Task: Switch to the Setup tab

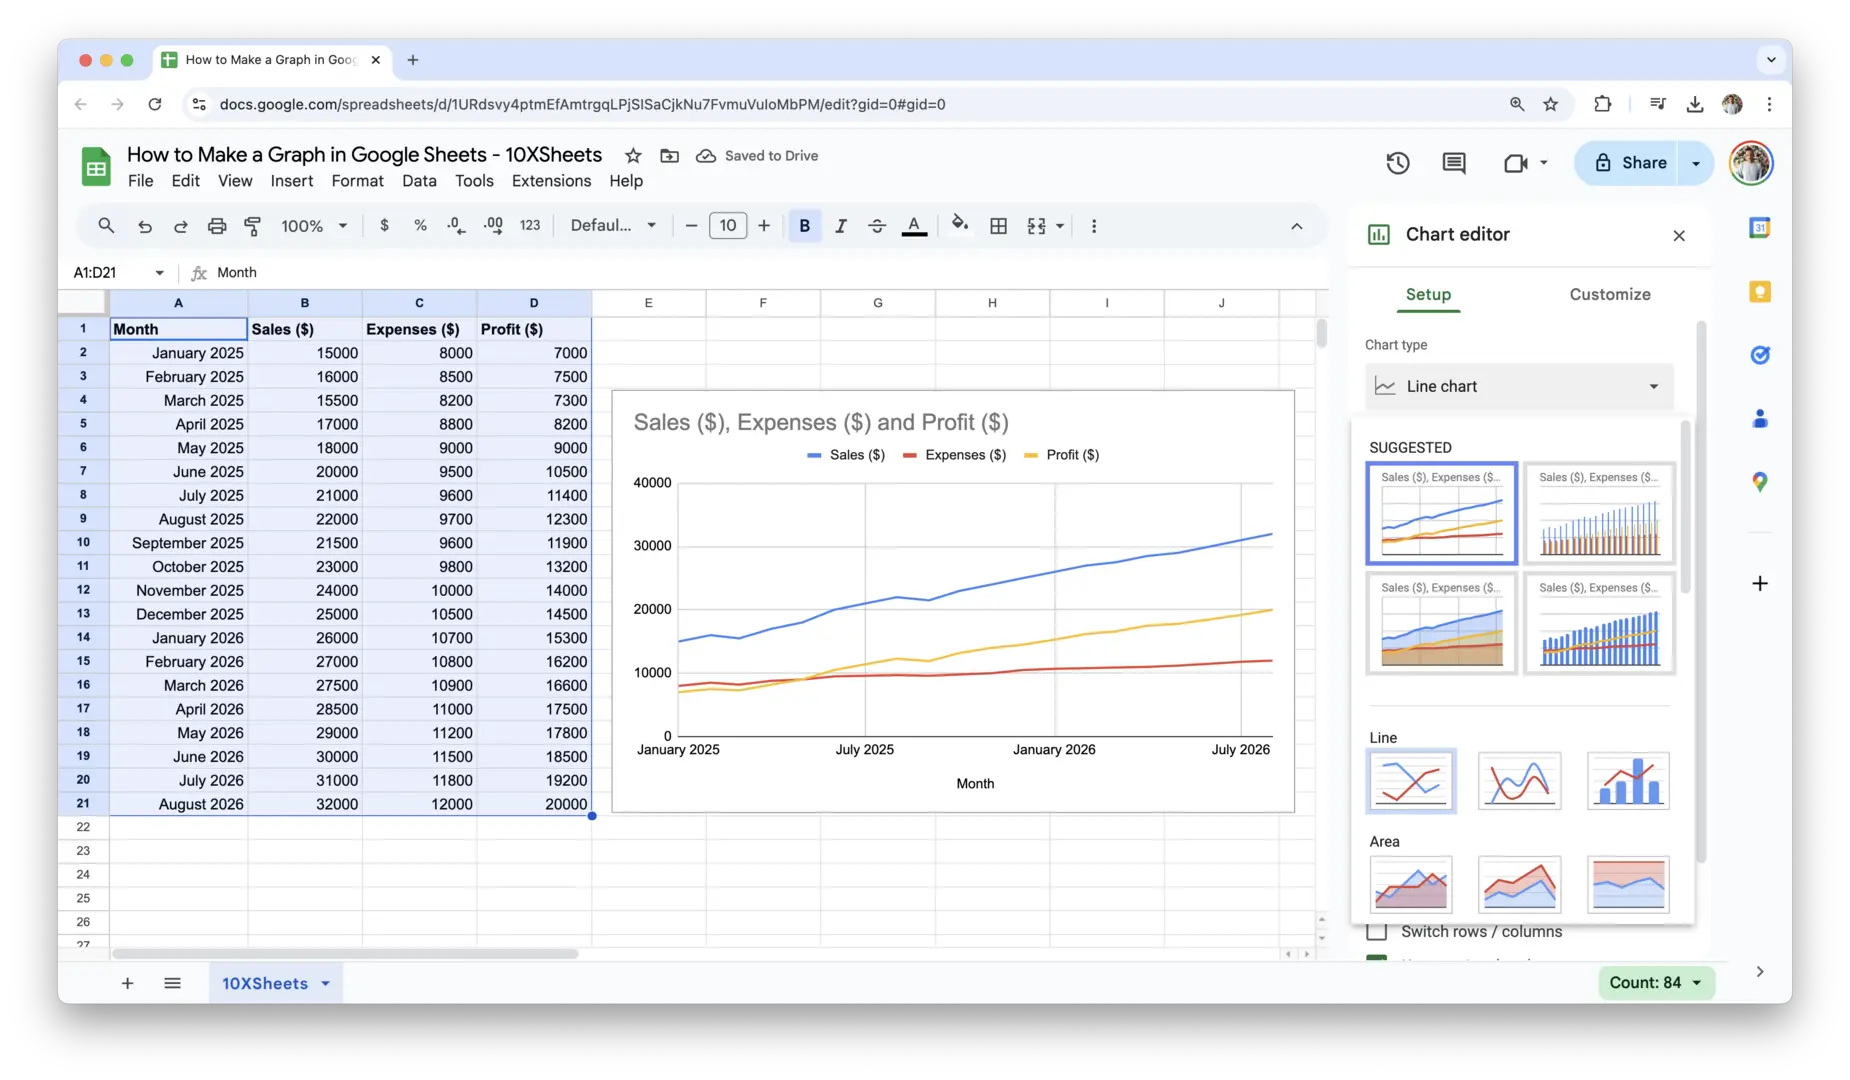Action: pyautogui.click(x=1428, y=294)
